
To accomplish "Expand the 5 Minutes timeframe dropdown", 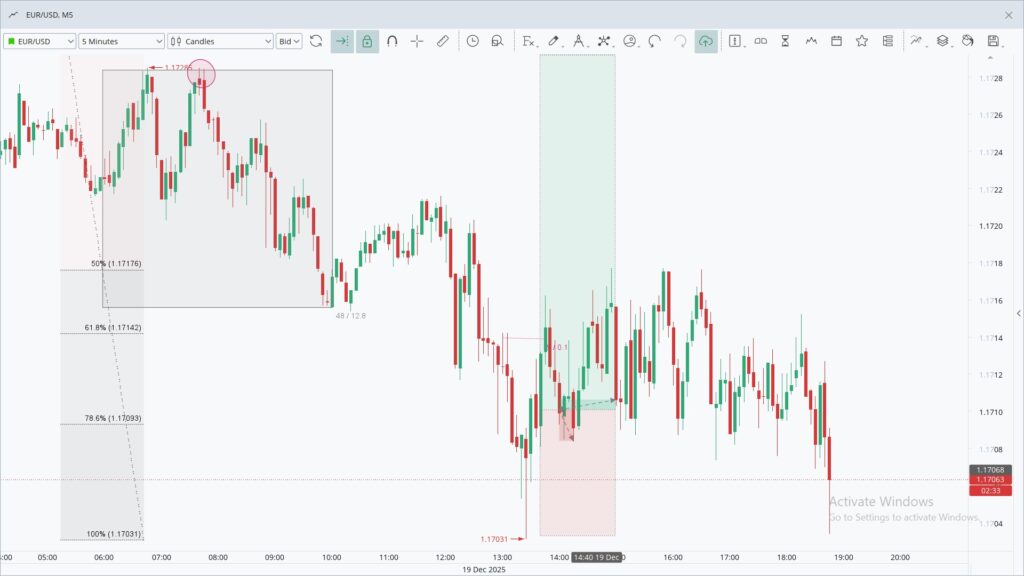I will click(122, 41).
